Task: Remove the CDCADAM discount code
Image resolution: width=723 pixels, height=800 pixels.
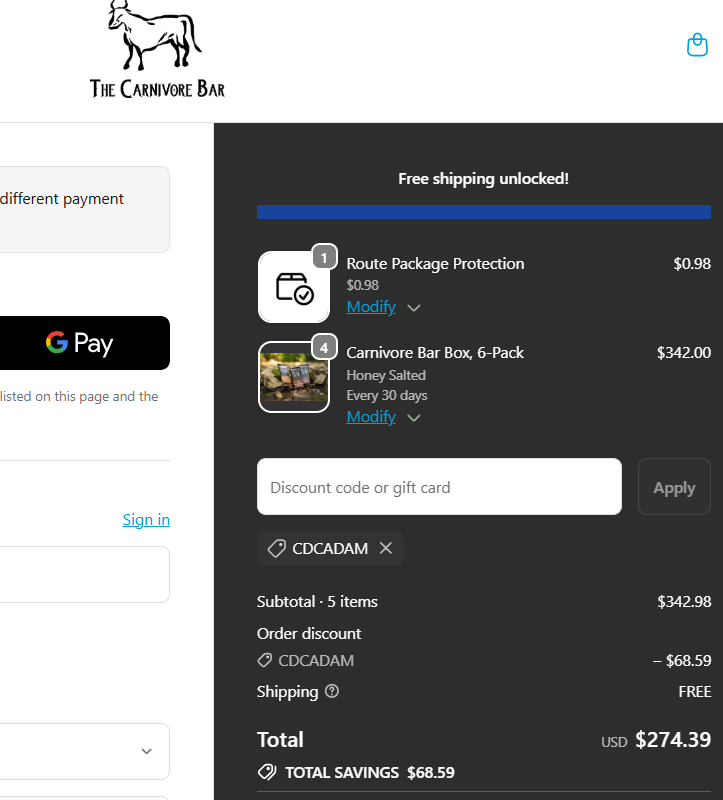Action: tap(386, 548)
